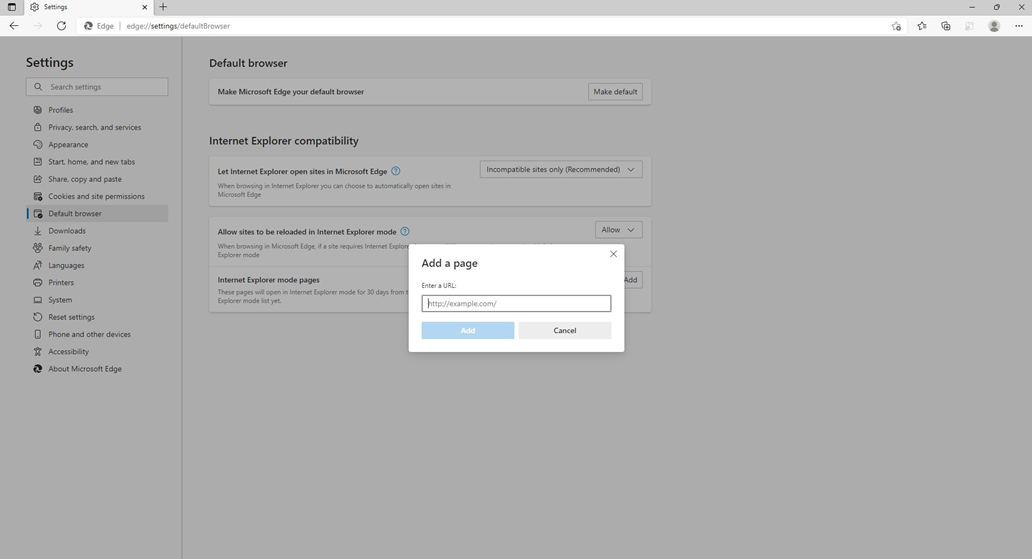Open Share, copy and paste settings

tap(97, 179)
